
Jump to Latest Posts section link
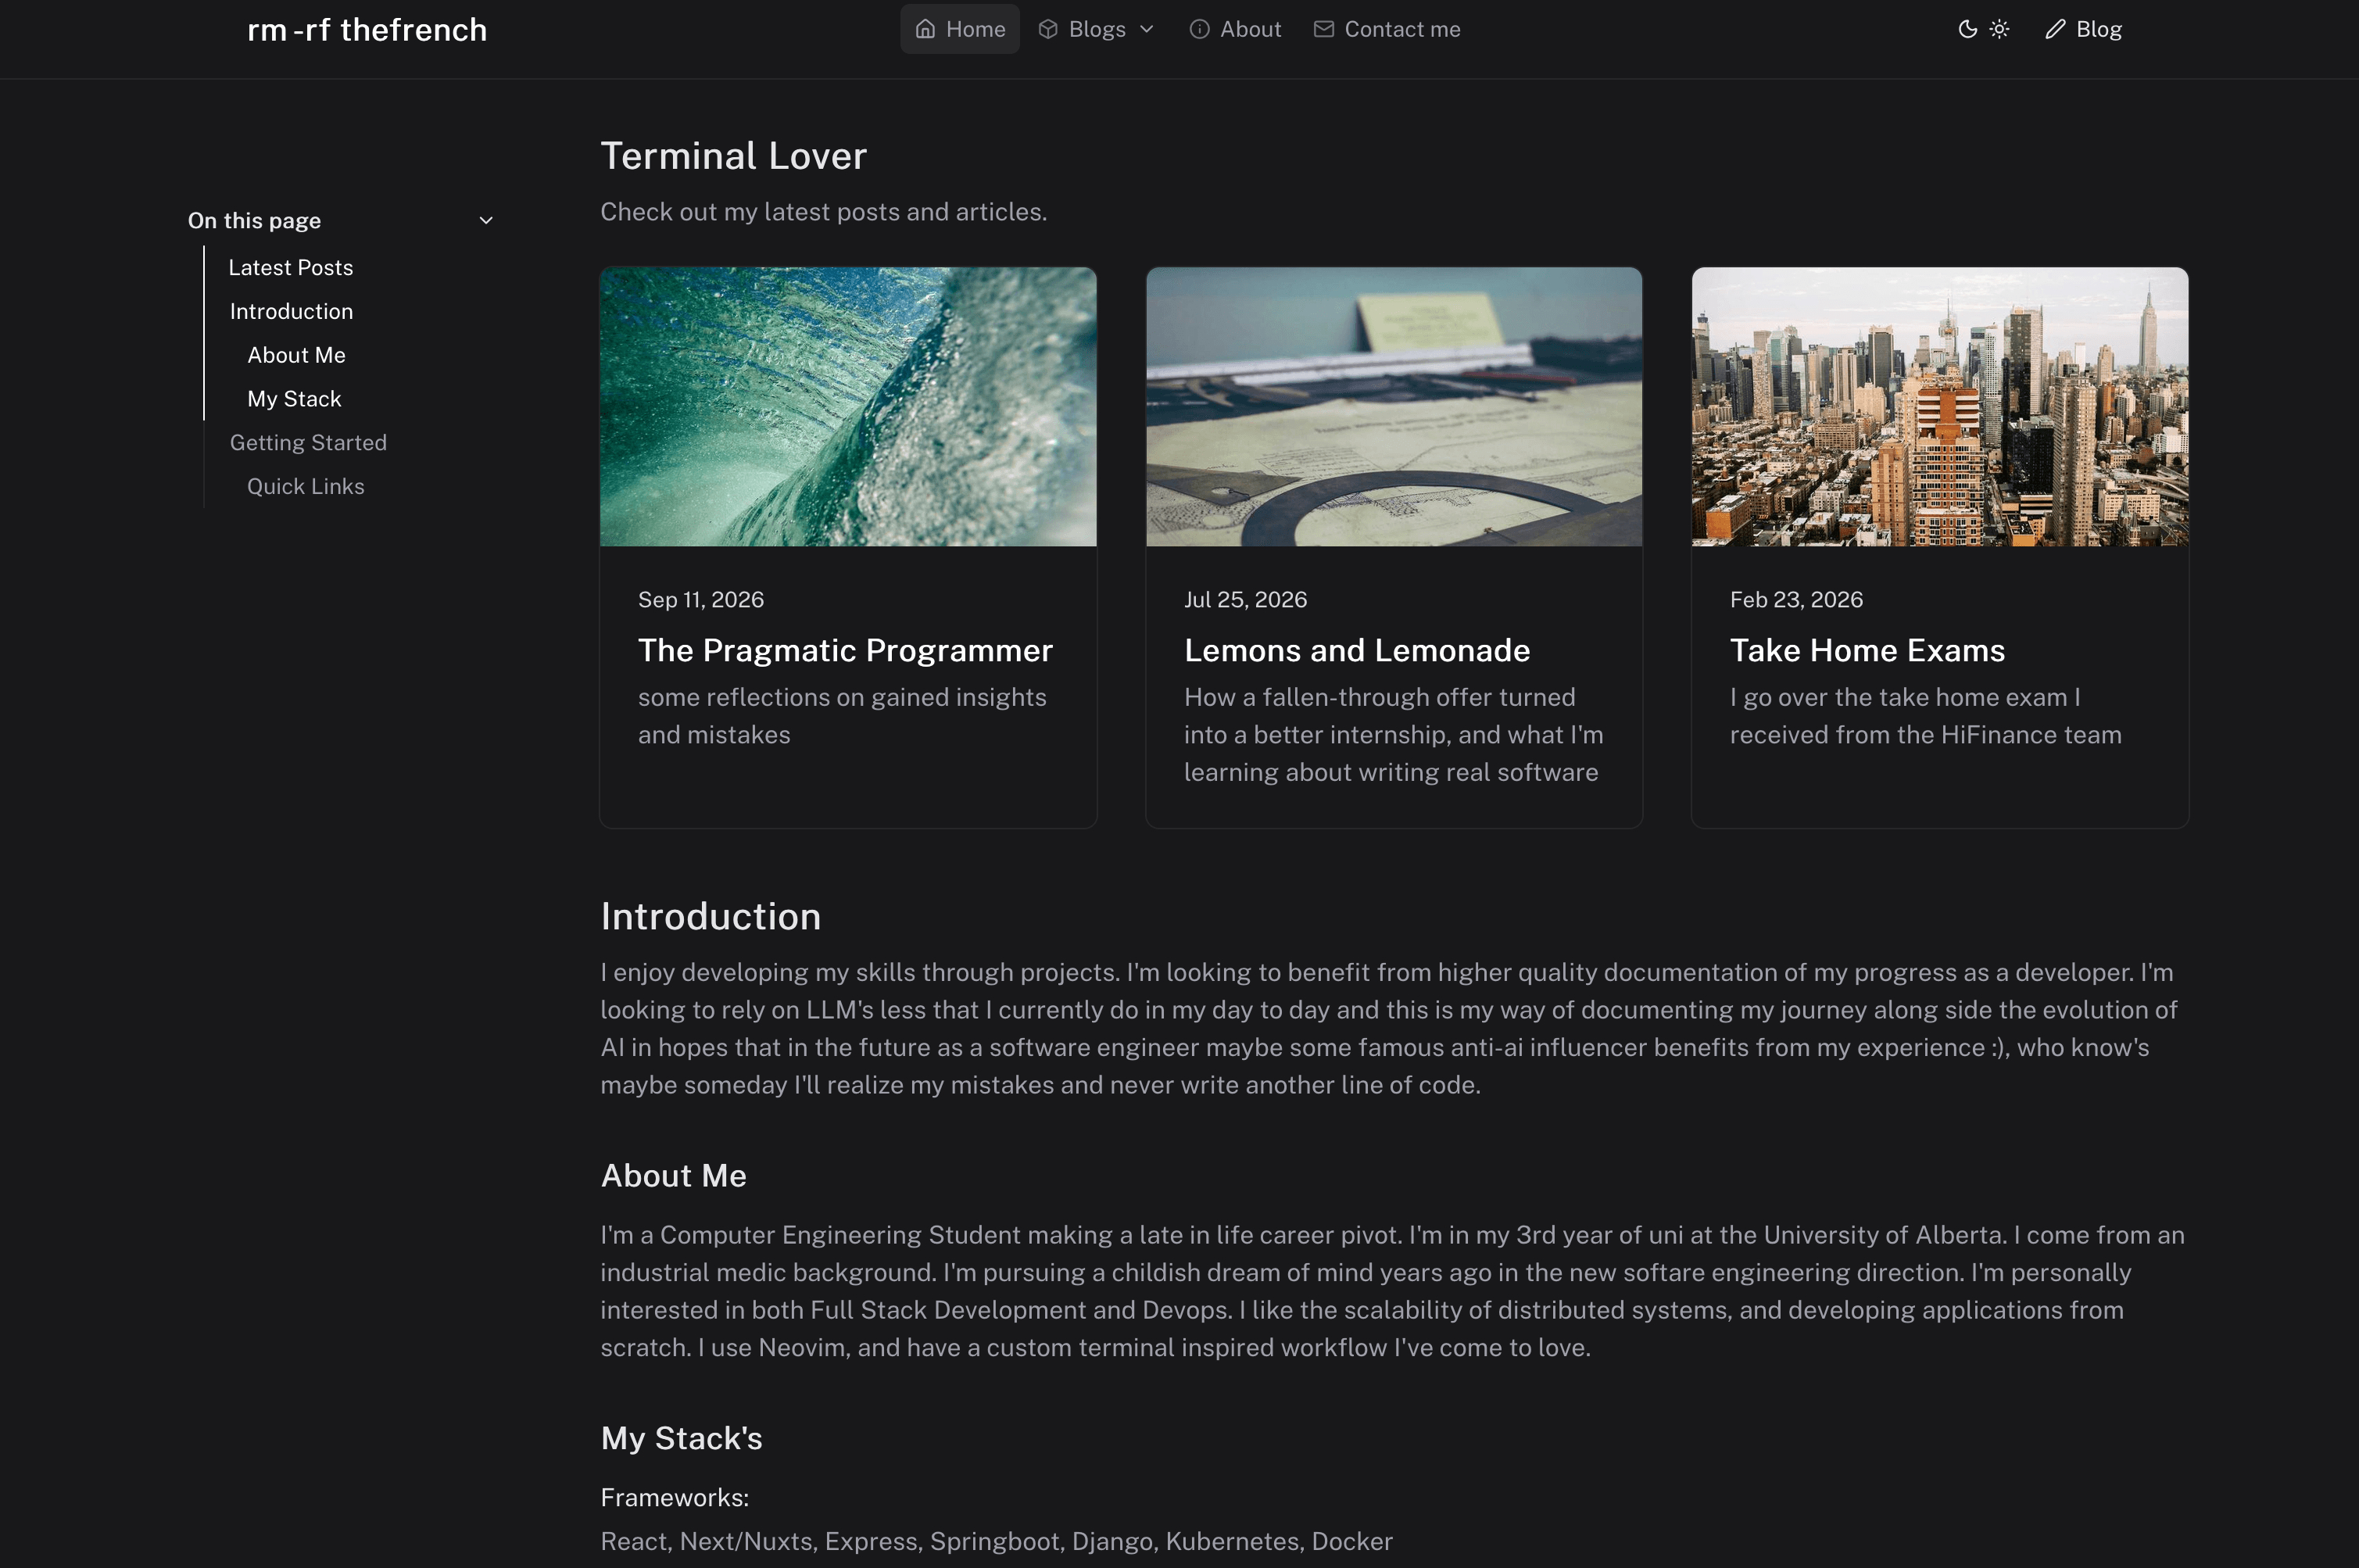click(x=291, y=267)
